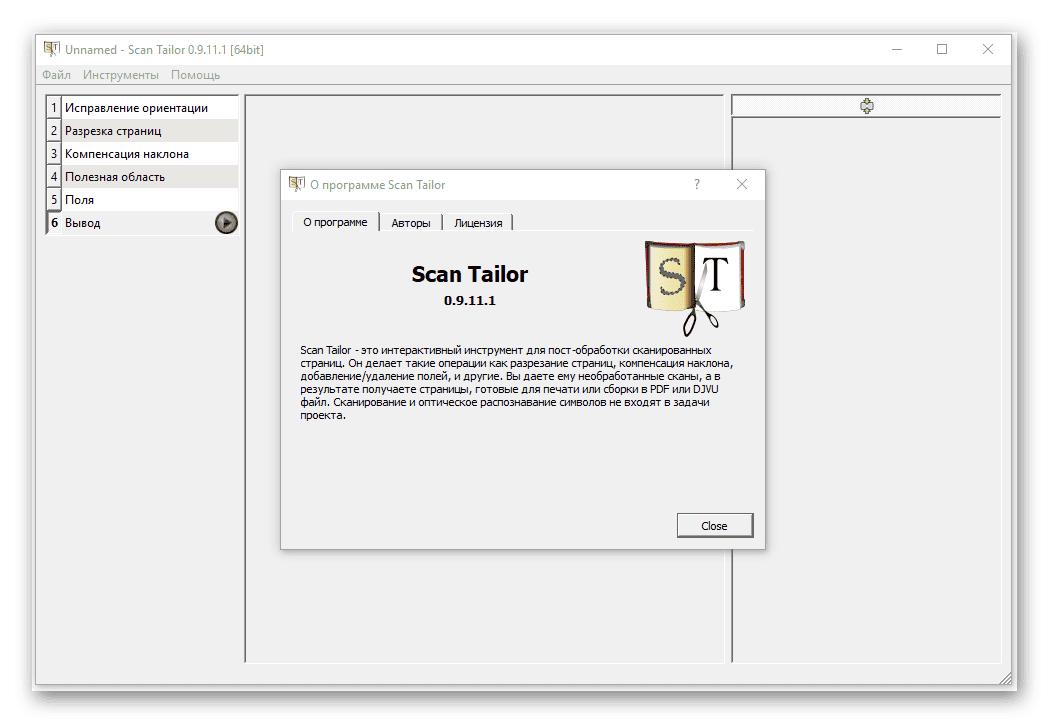Open the Помощь menu
Screen dimensions: 1049x723
[195, 75]
